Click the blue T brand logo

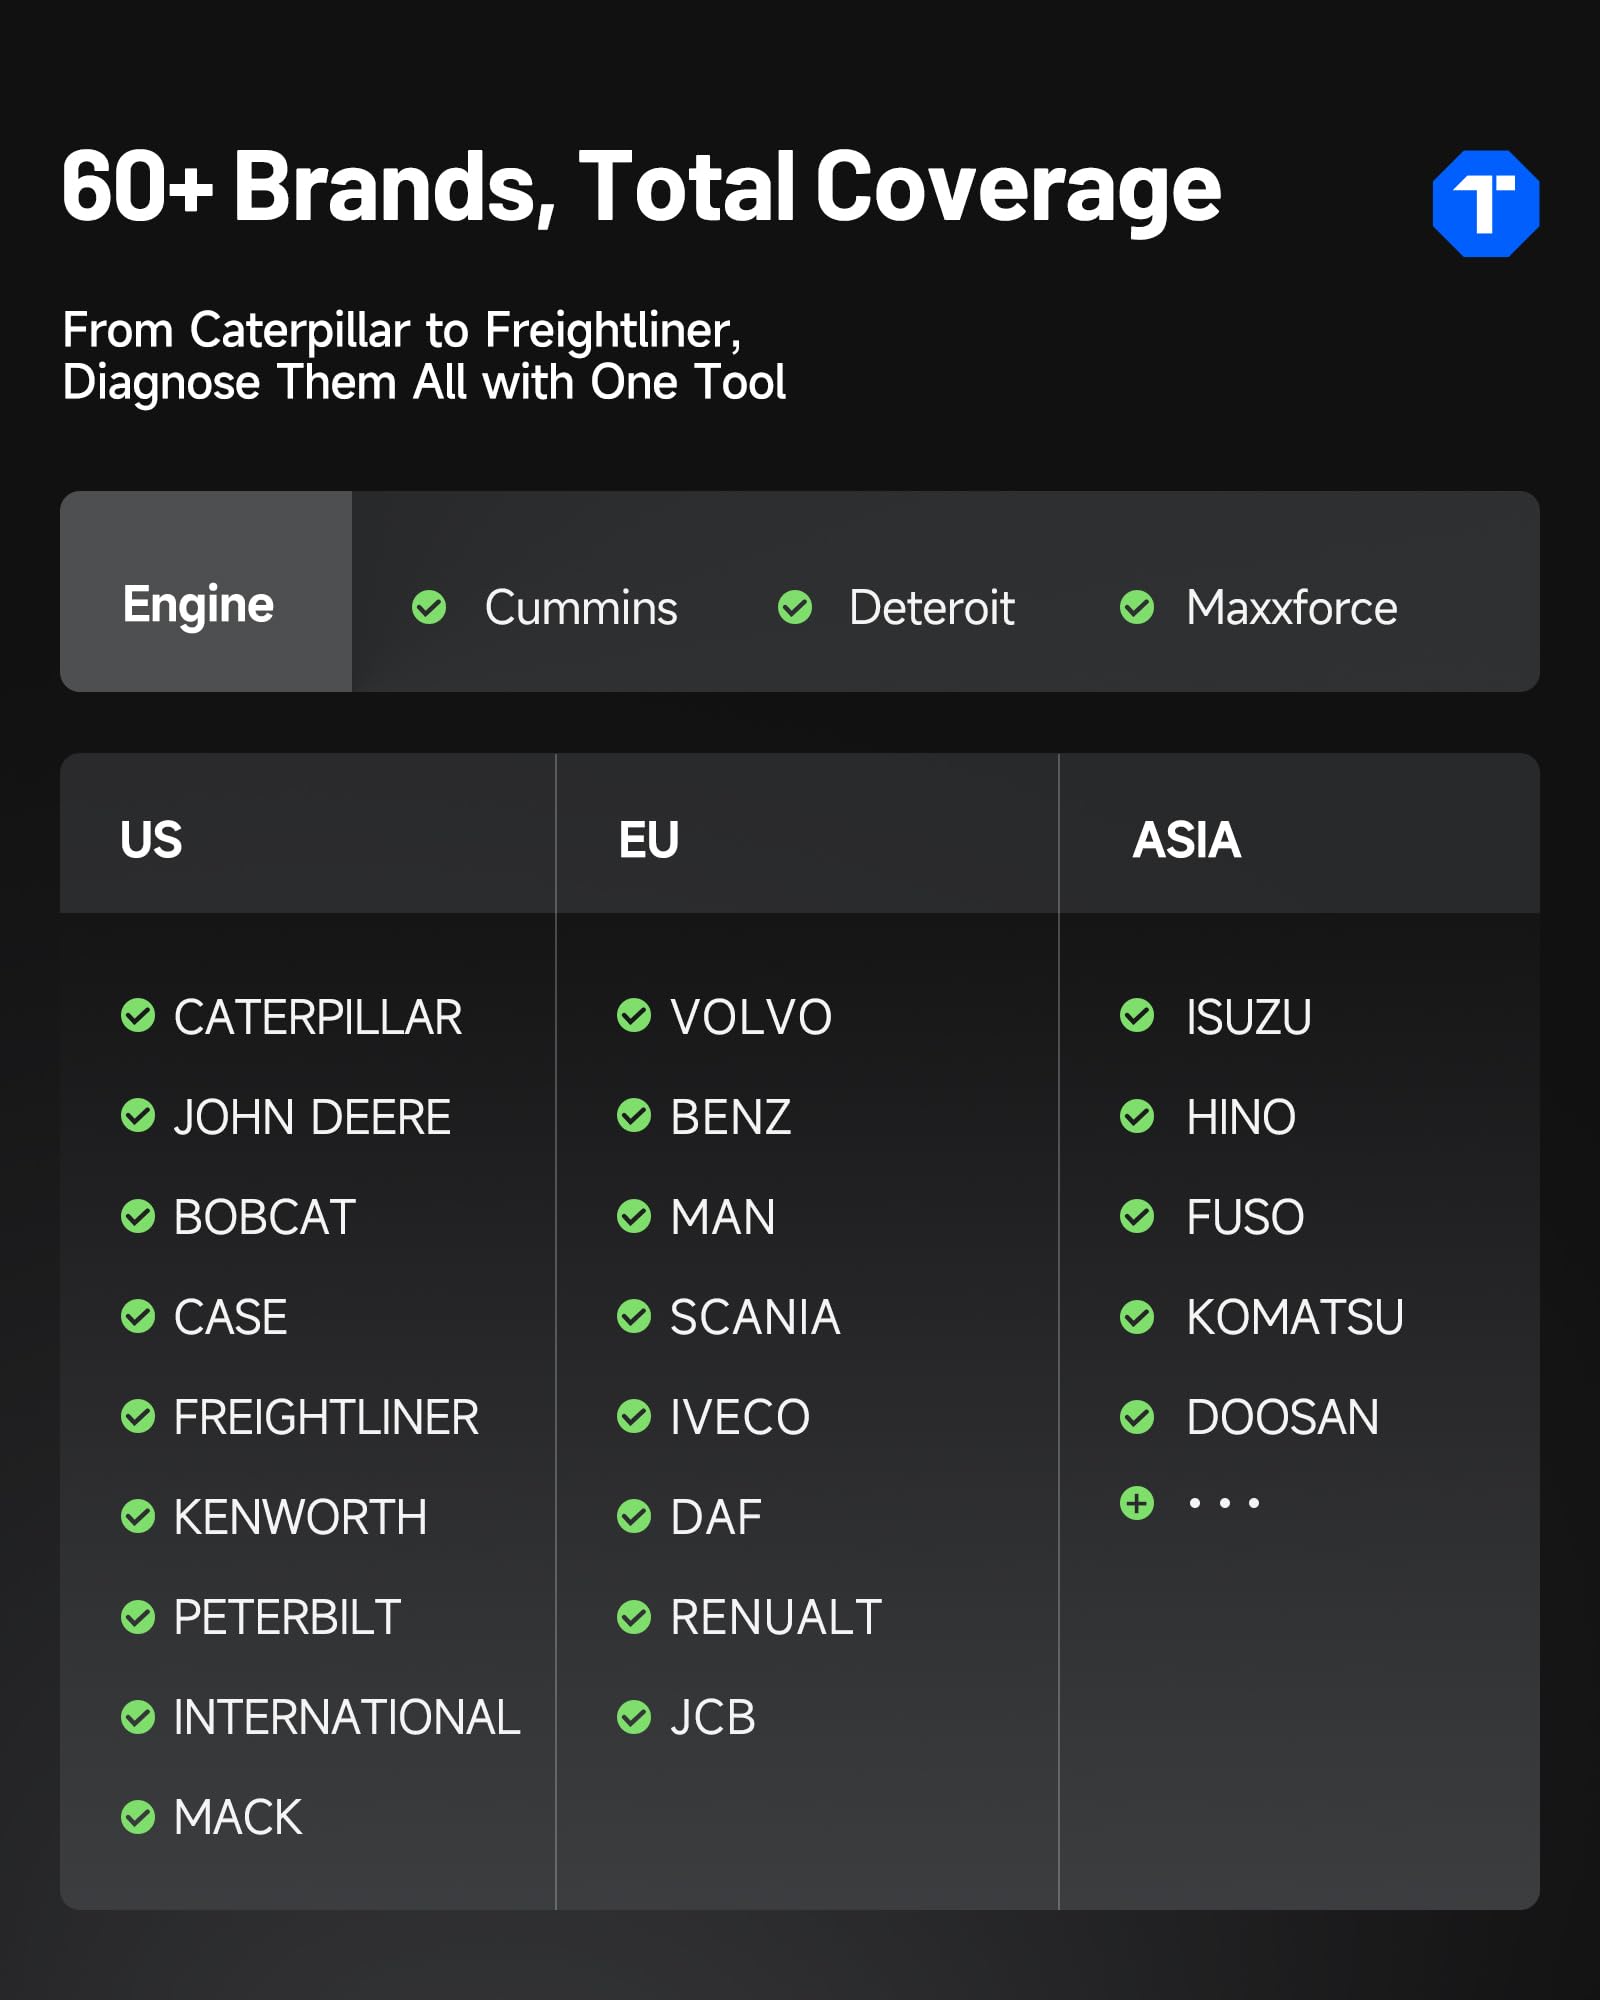pos(1485,204)
